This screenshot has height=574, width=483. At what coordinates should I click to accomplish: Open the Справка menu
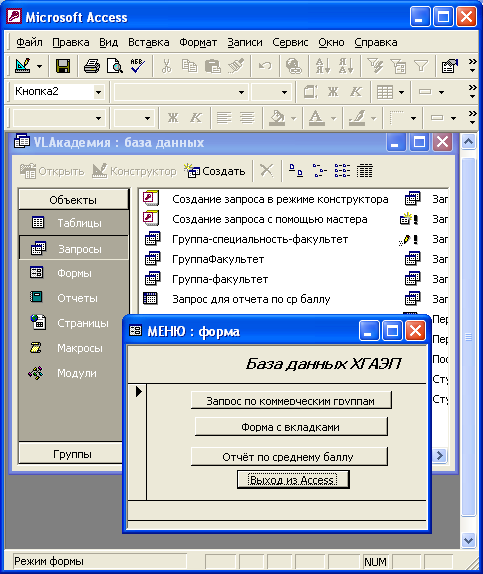pos(376,42)
